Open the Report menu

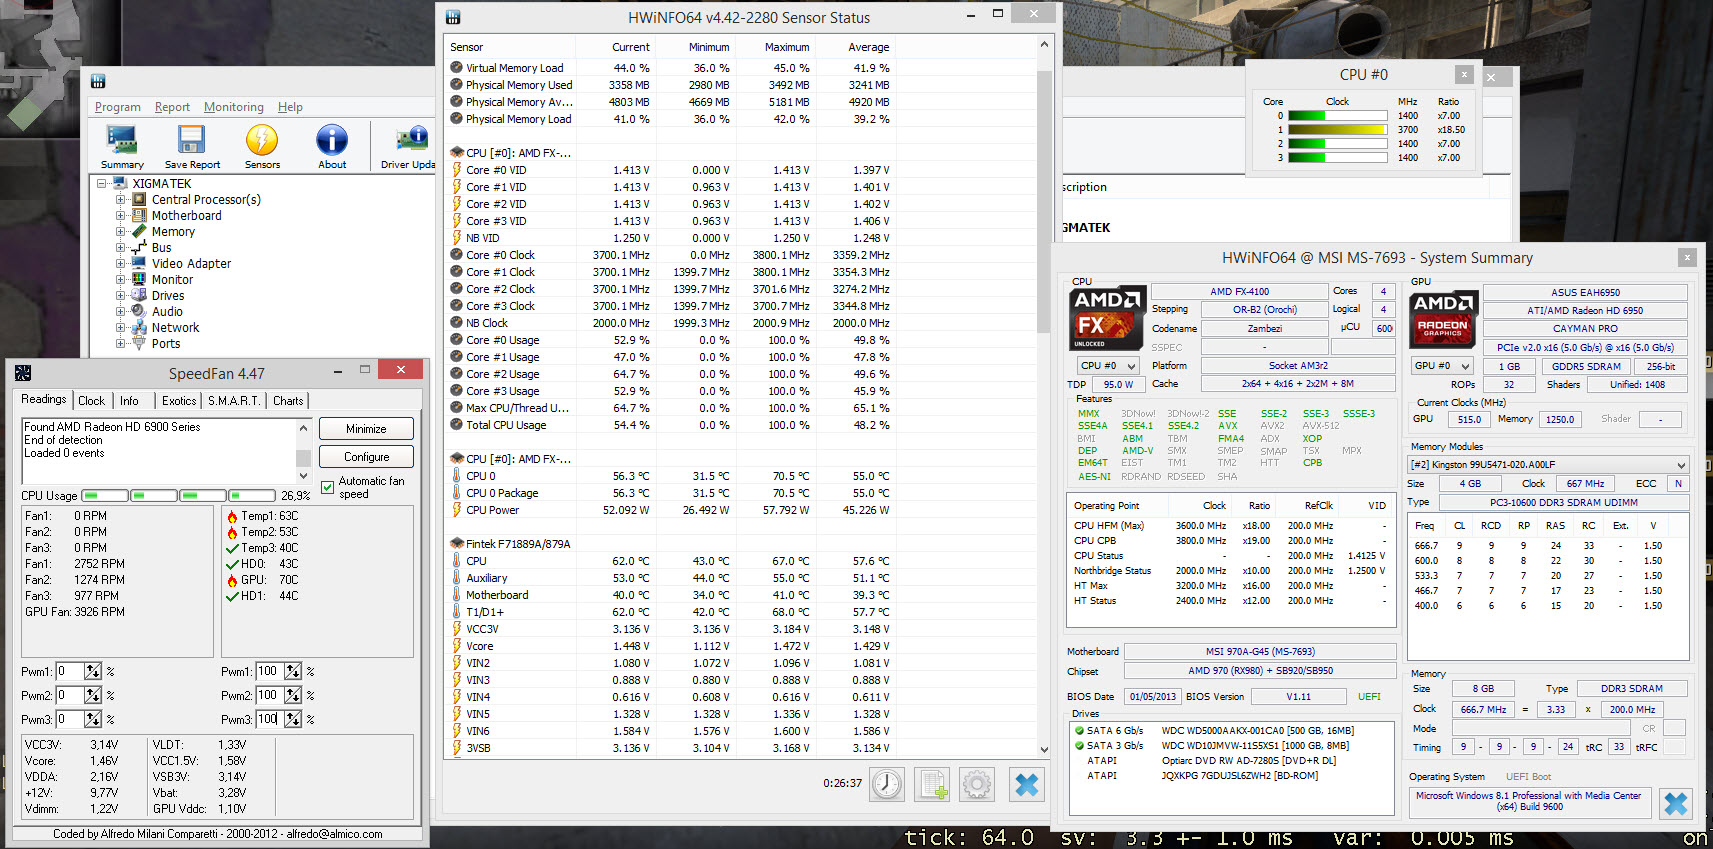172,107
